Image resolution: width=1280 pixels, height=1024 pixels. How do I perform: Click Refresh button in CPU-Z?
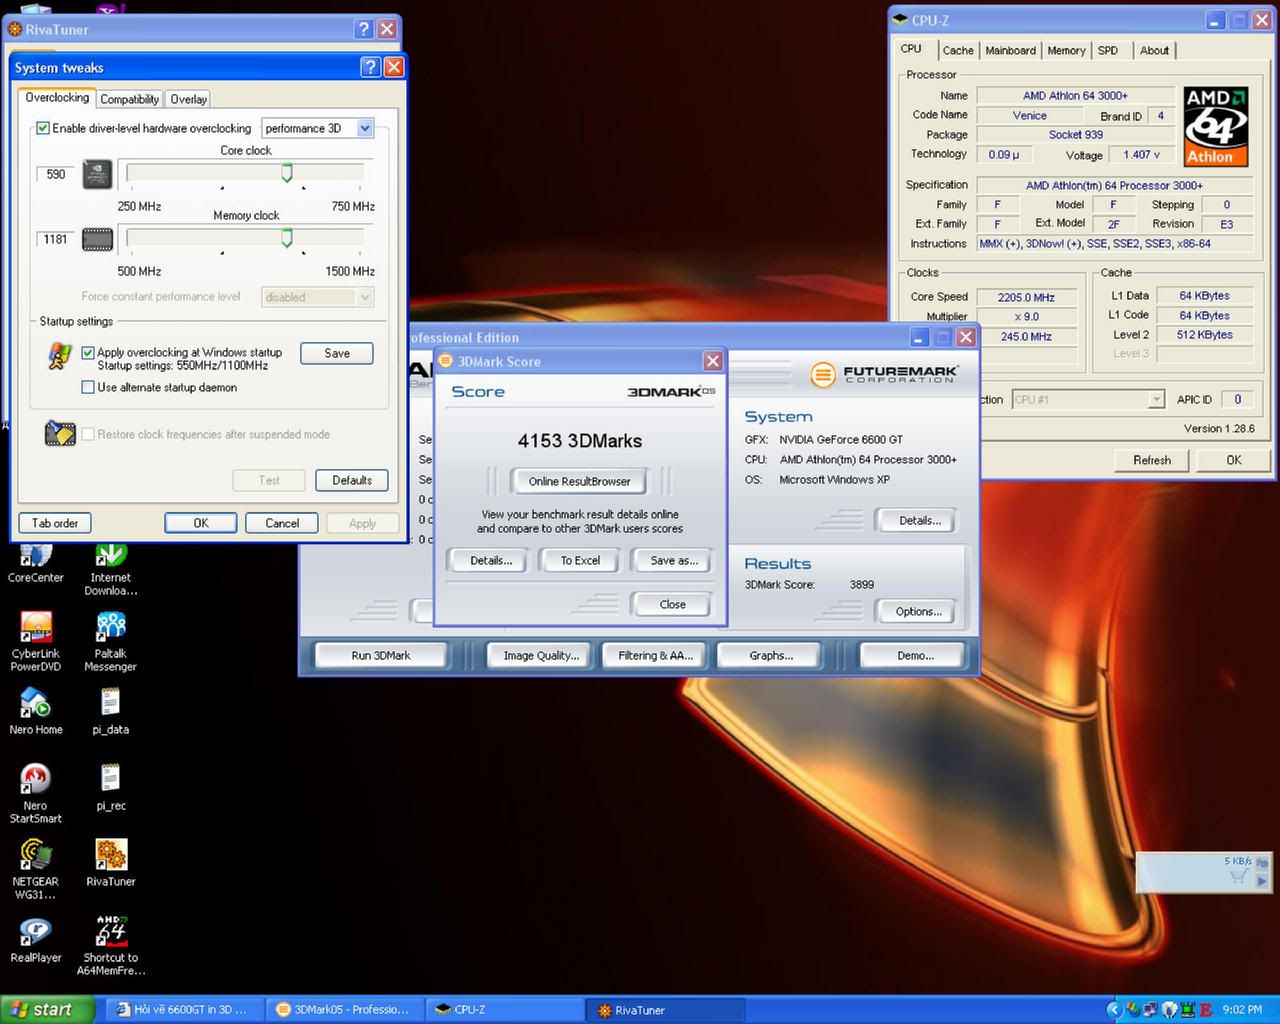(x=1152, y=460)
